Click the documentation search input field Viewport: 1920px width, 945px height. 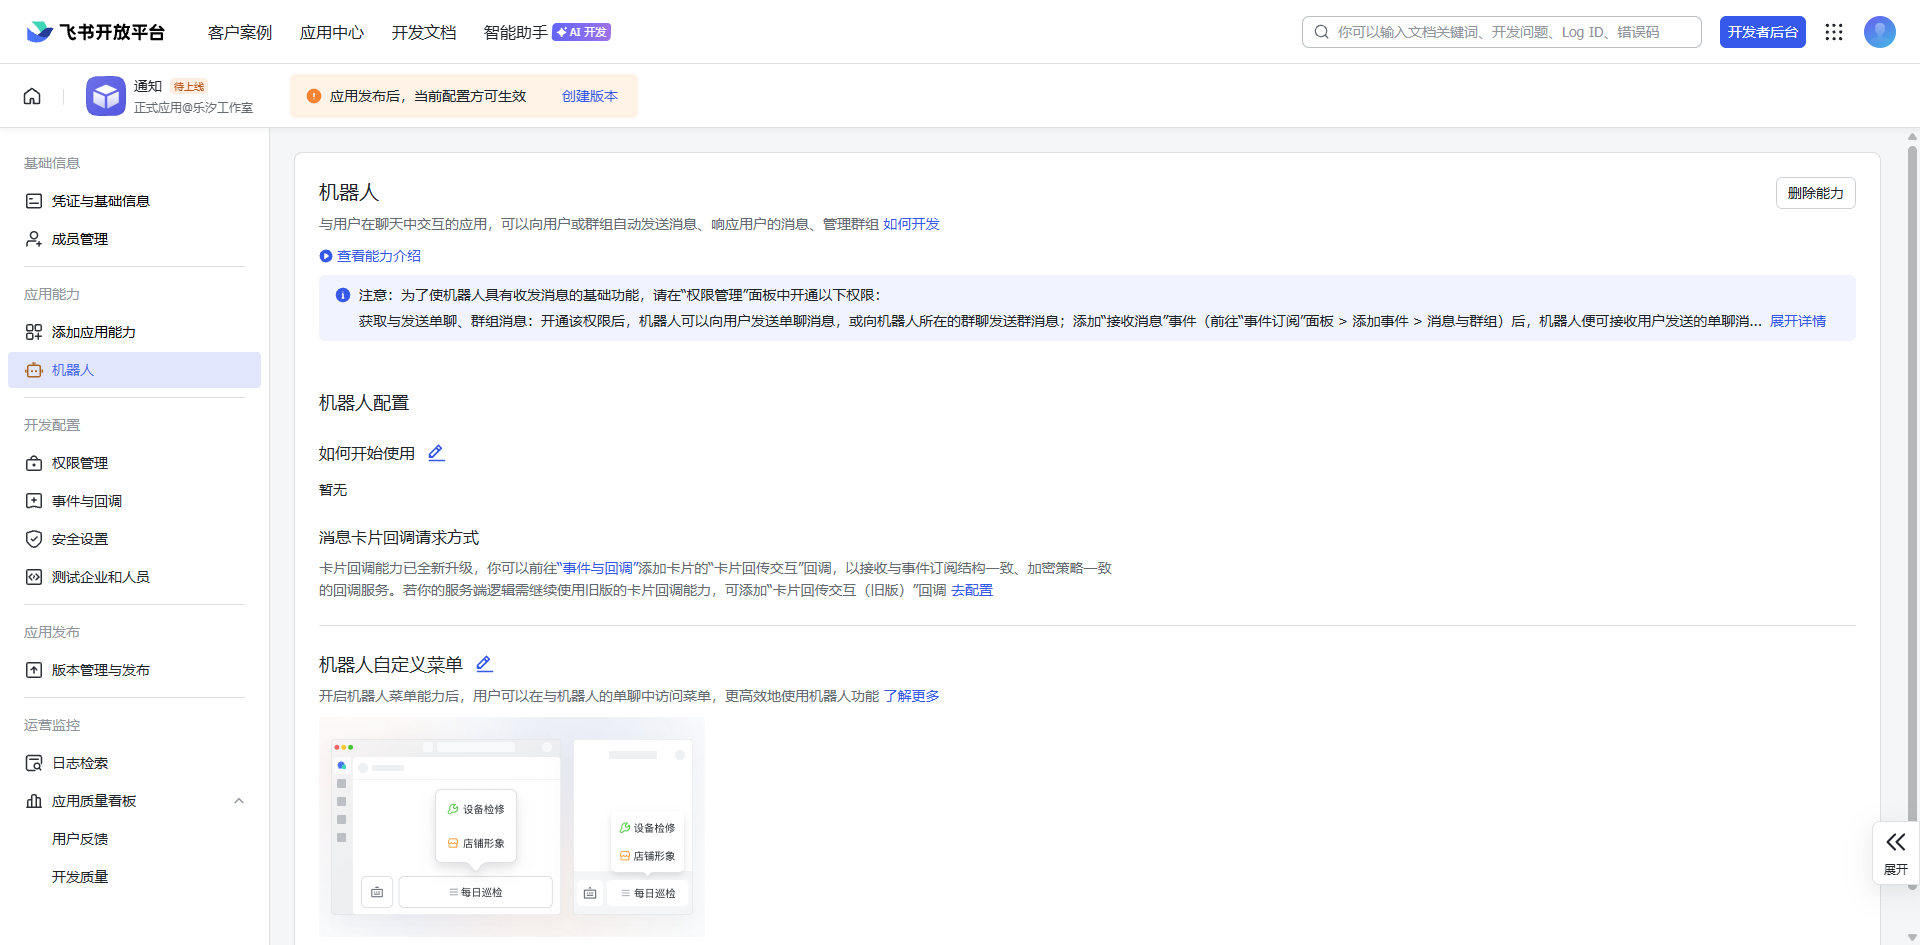pyautogui.click(x=1510, y=32)
